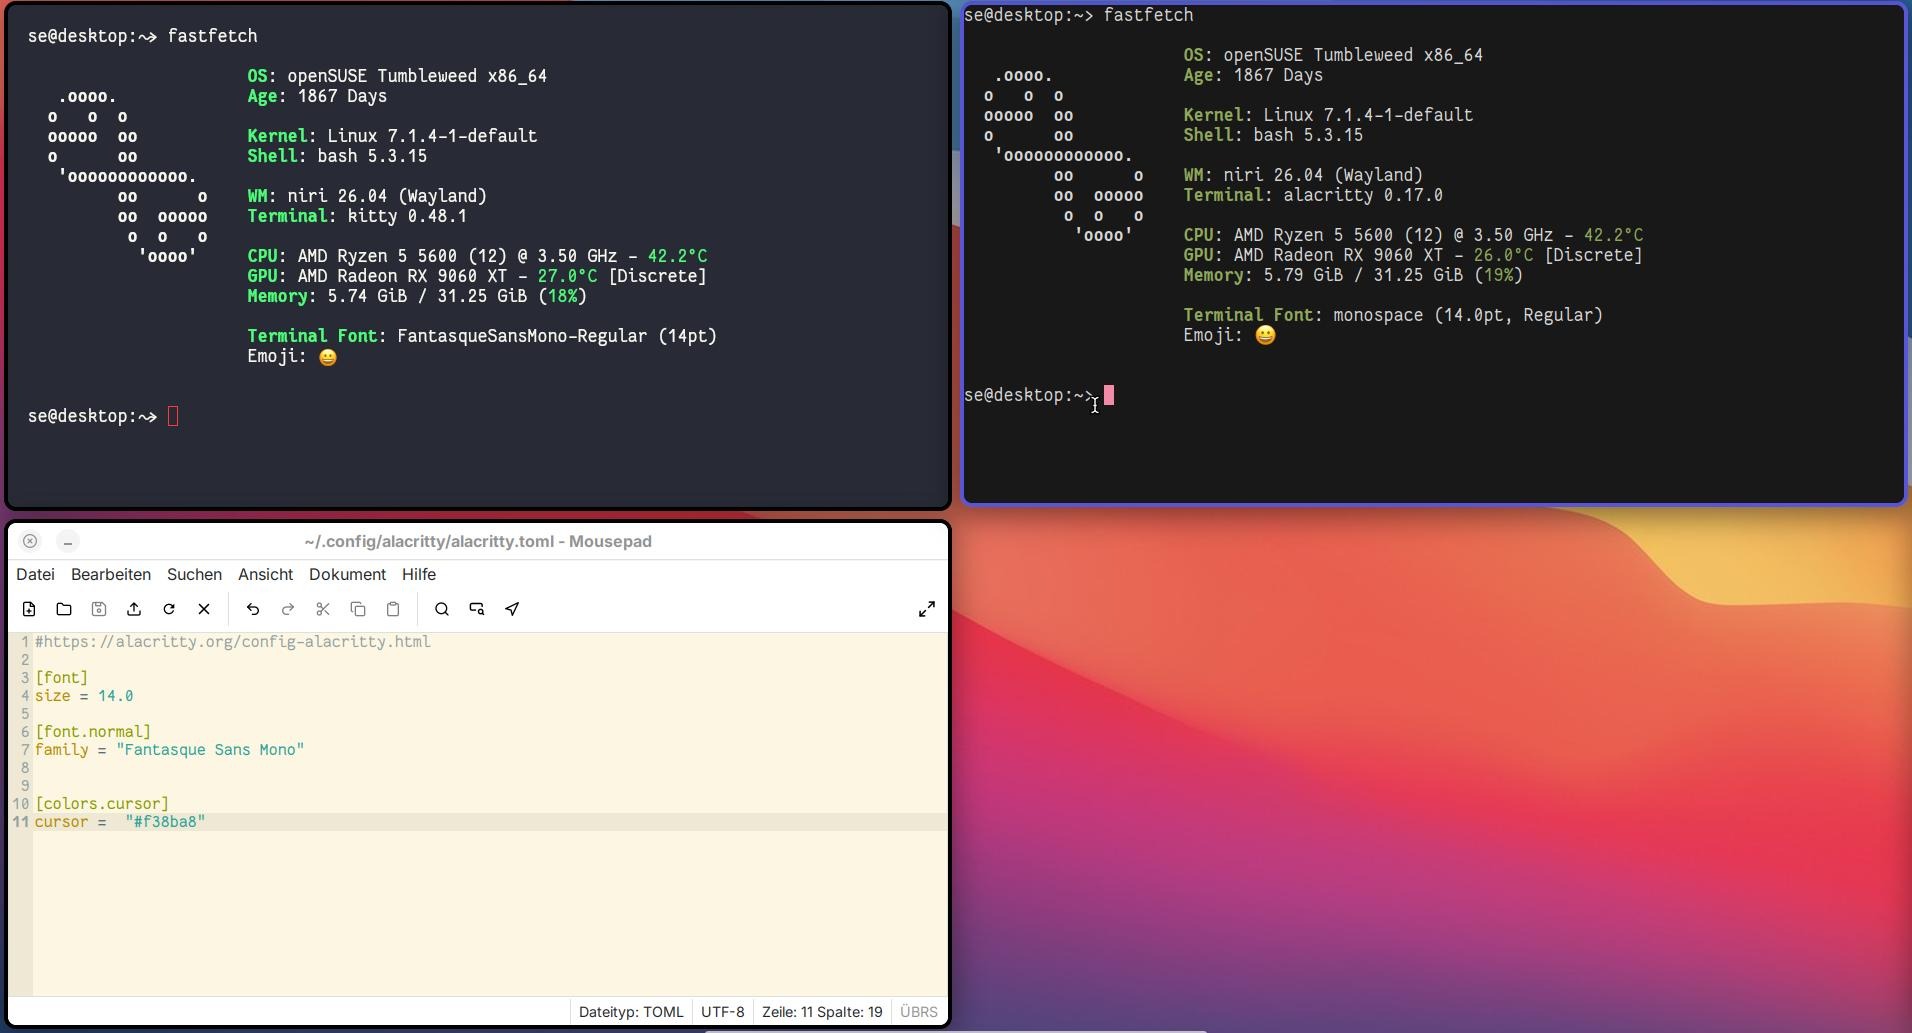Click the Memory 5.79 GiB line in alacritty
Screen dimensions: 1912x1033
click(1353, 275)
